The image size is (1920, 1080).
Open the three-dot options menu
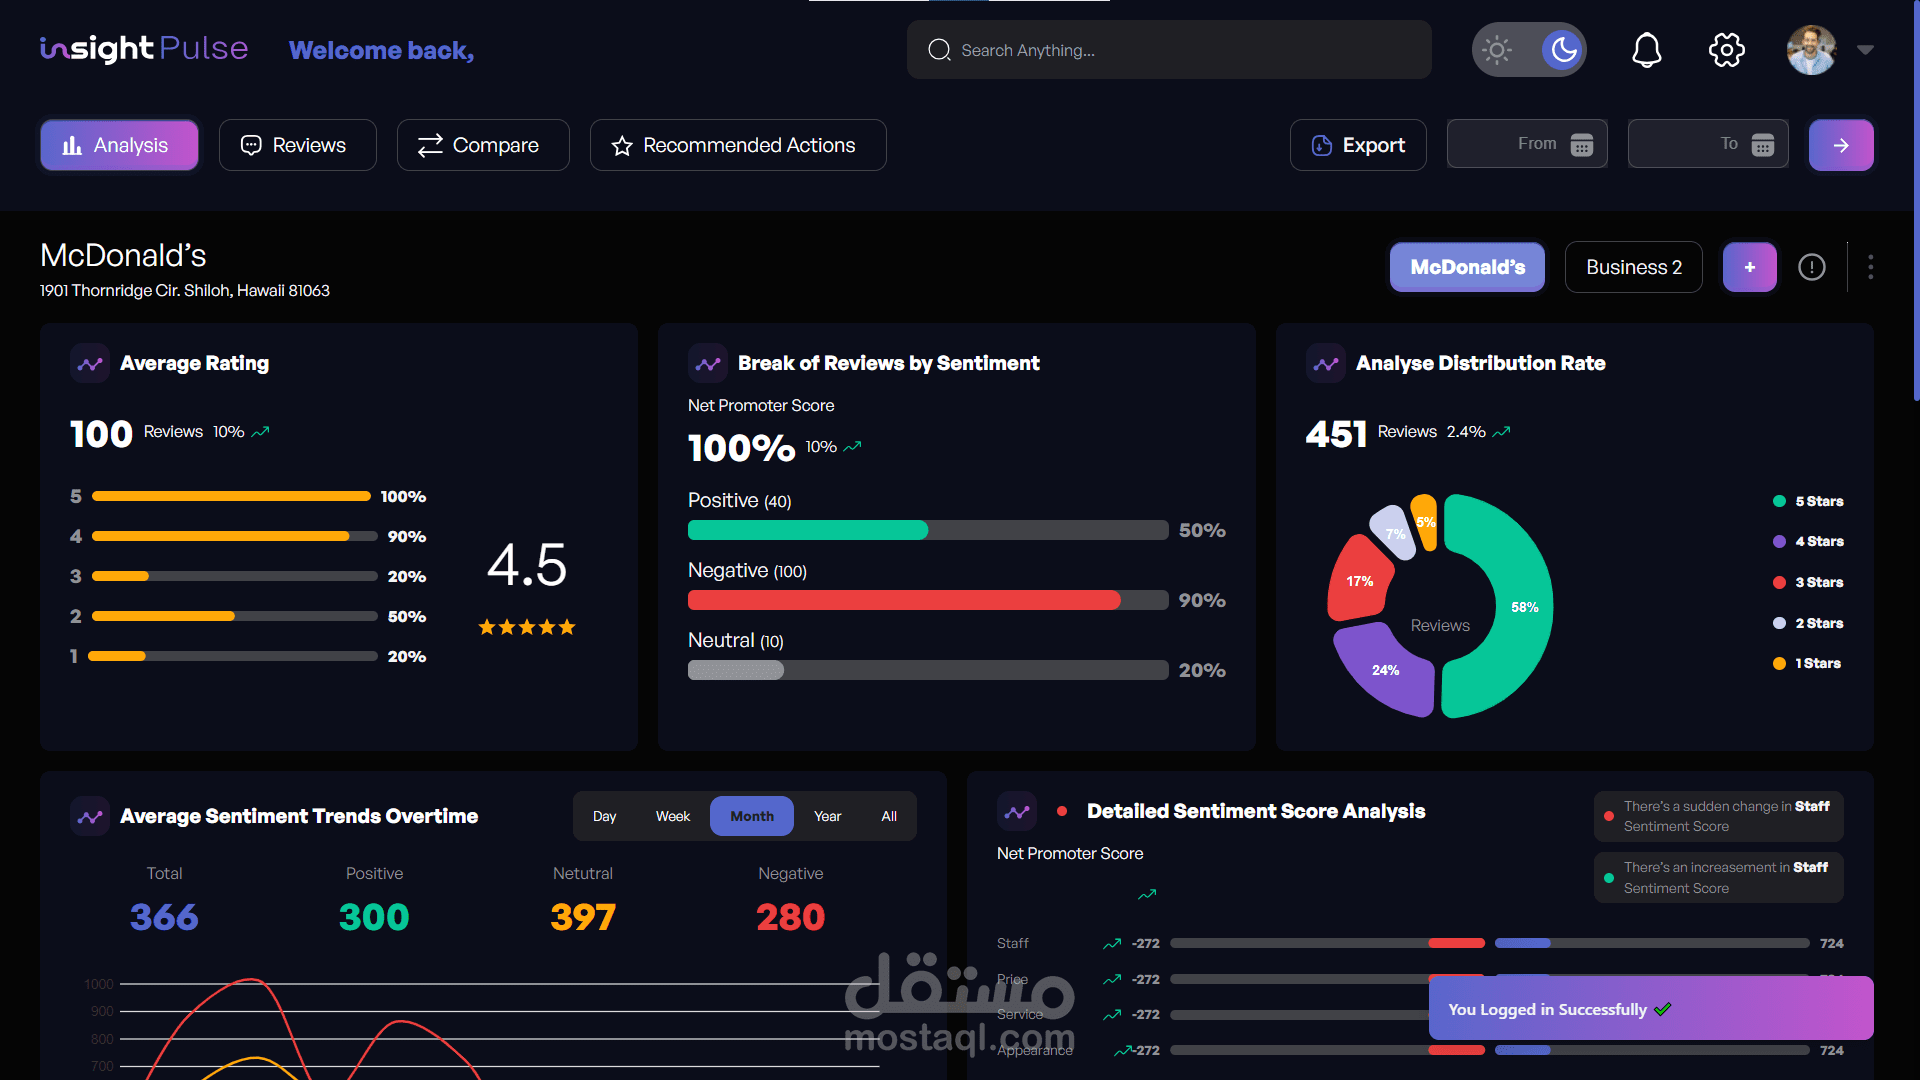pos(1870,267)
